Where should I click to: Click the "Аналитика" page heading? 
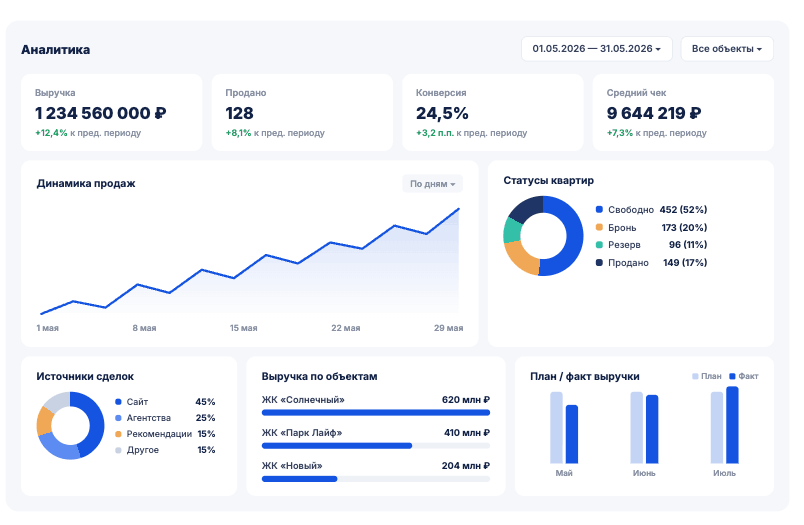coord(55,50)
